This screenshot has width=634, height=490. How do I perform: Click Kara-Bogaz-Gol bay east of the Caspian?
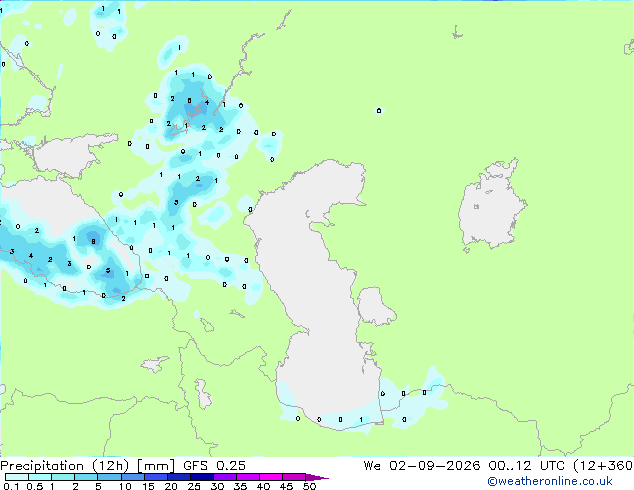[375, 306]
